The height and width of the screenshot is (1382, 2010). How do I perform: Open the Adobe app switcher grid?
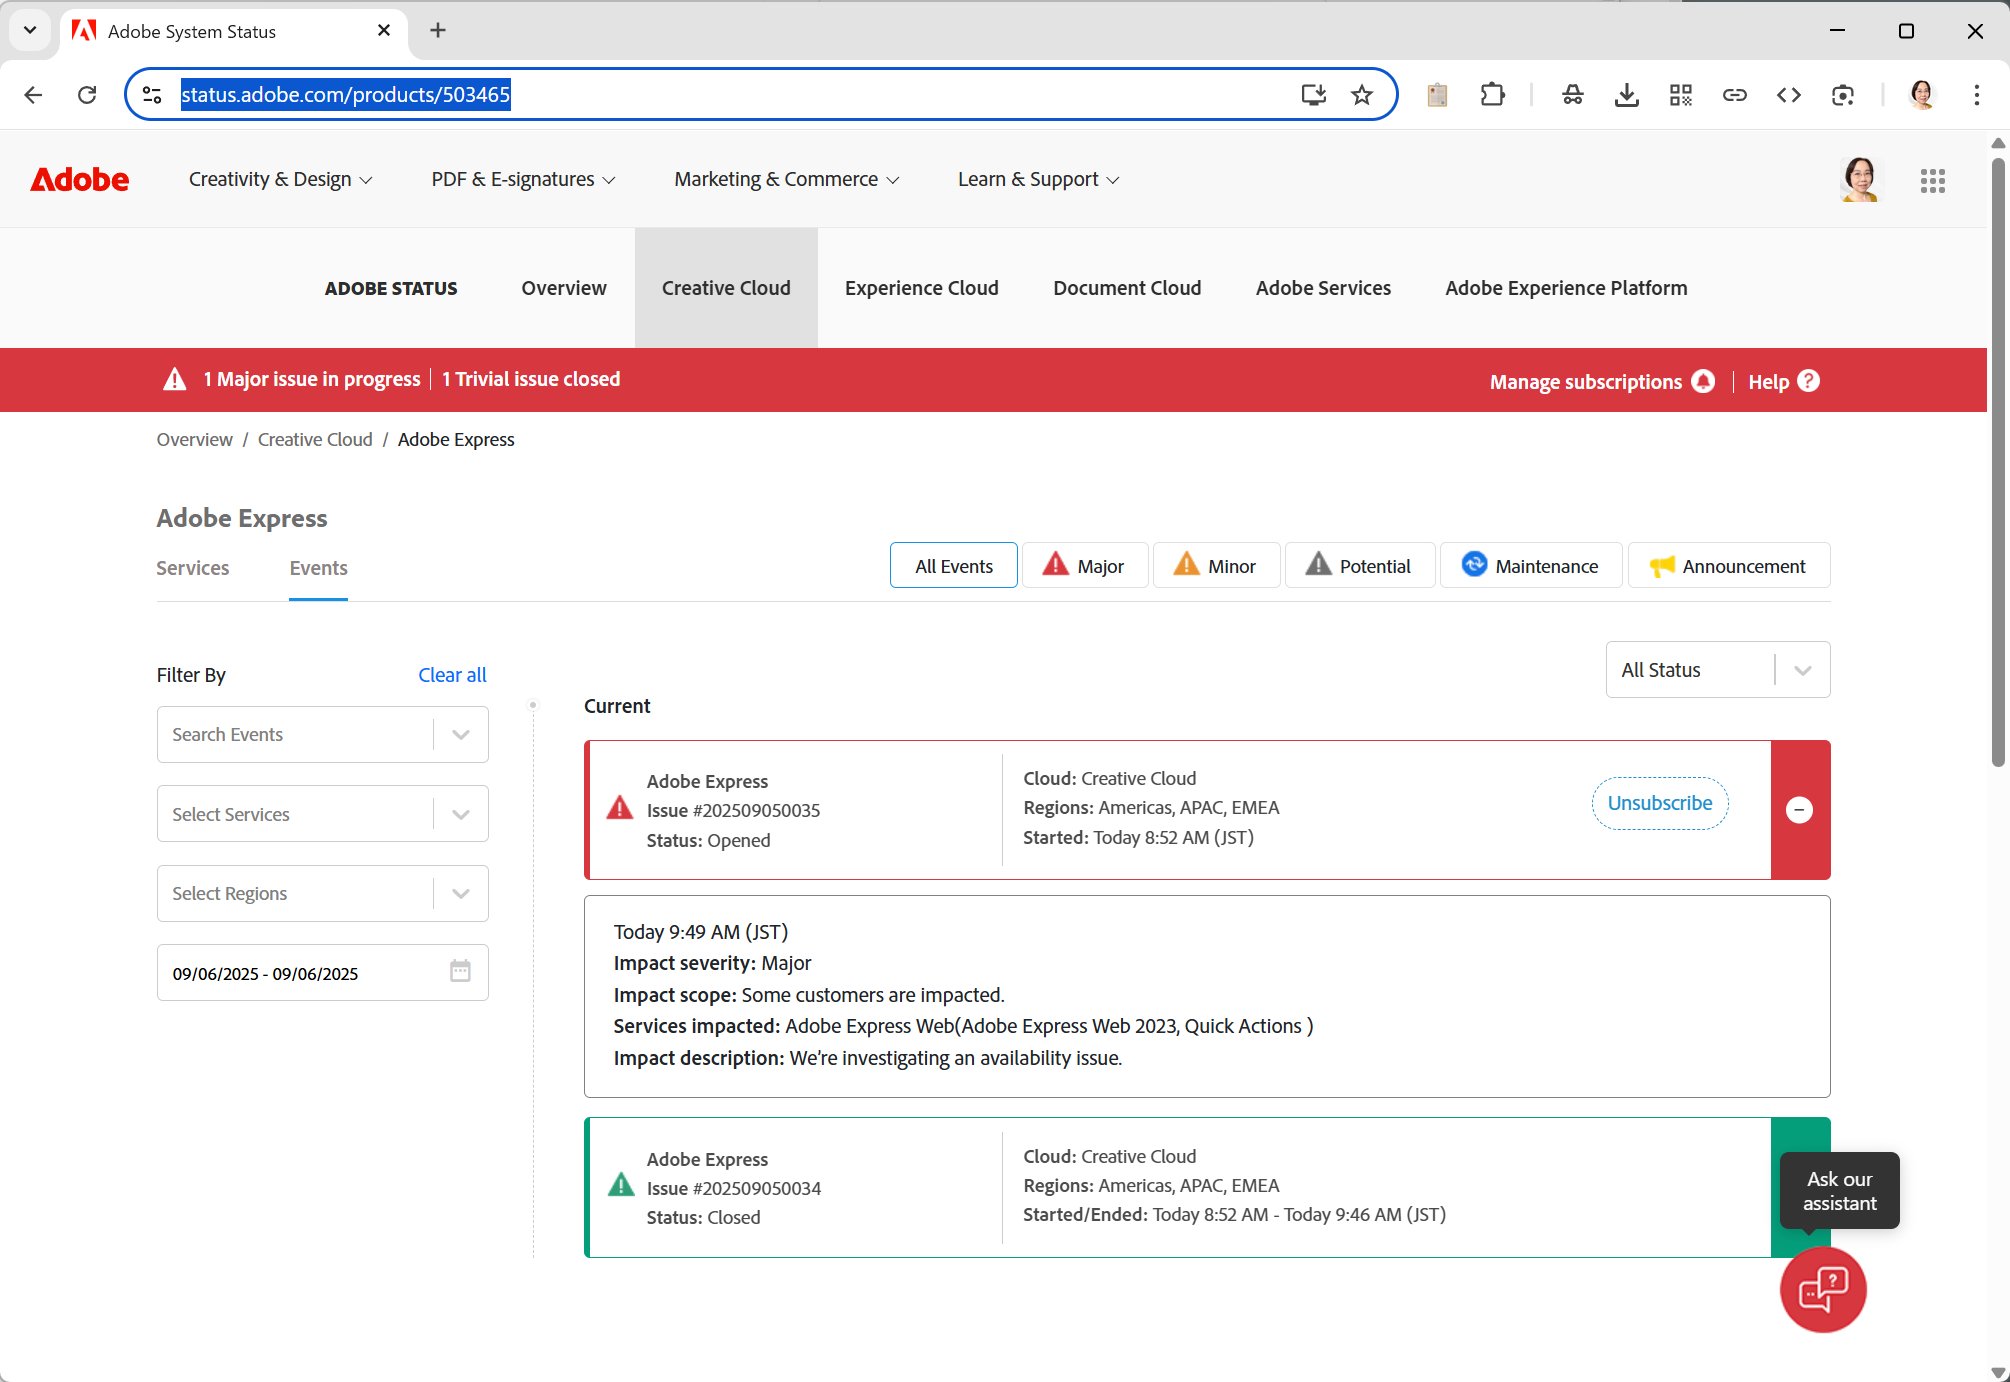pos(1933,181)
